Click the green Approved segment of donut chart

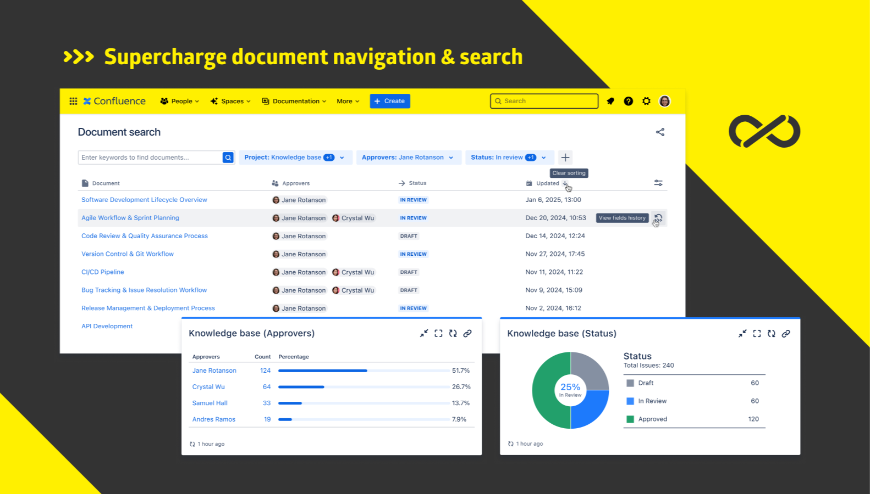tap(544, 390)
